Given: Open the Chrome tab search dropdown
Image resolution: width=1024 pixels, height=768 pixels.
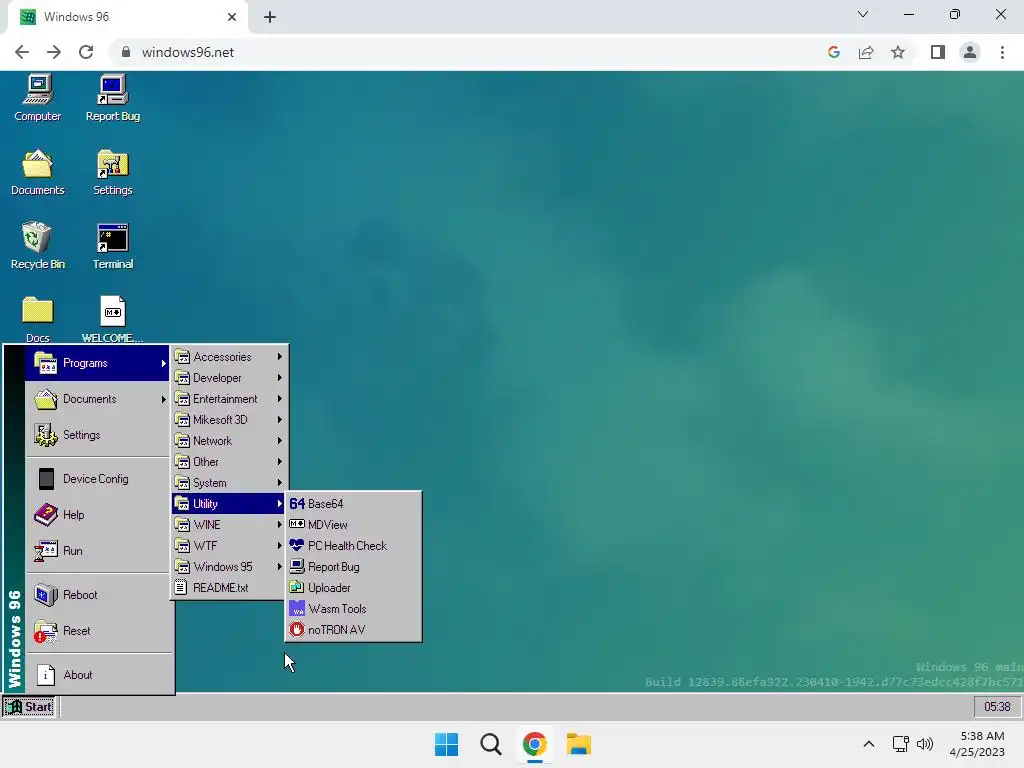Looking at the screenshot, I should 863,14.
